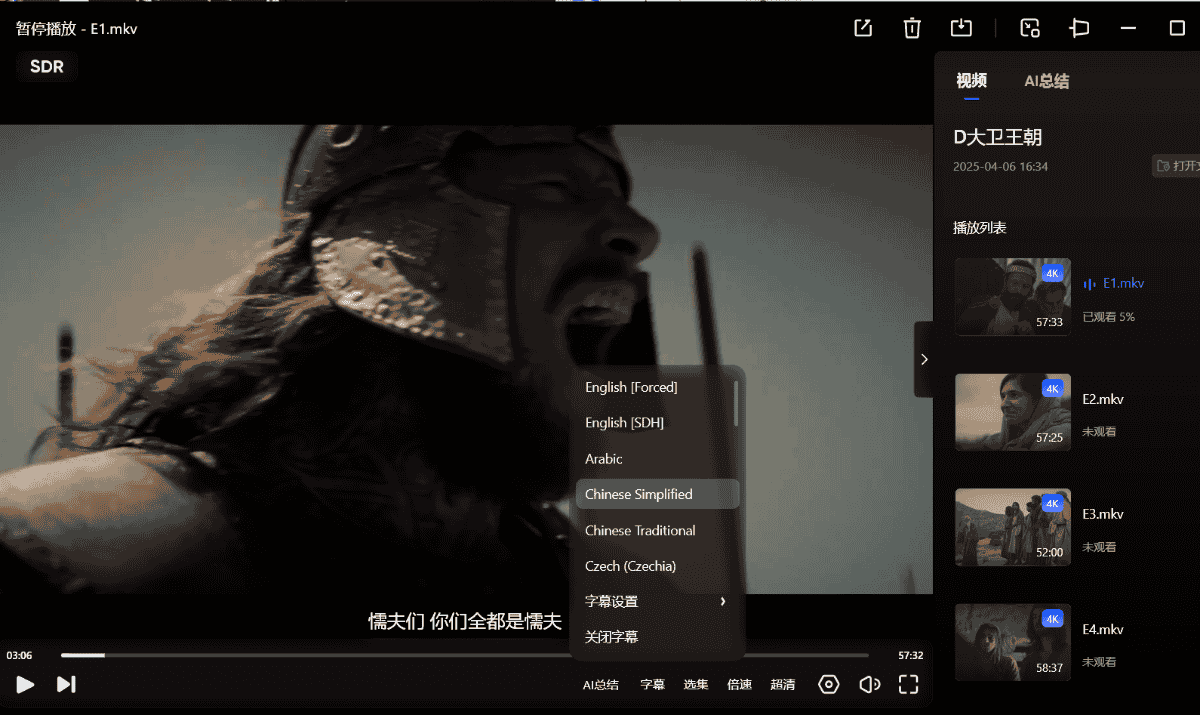Switch to the AI总结 tab
The height and width of the screenshot is (715, 1200).
tap(1046, 82)
